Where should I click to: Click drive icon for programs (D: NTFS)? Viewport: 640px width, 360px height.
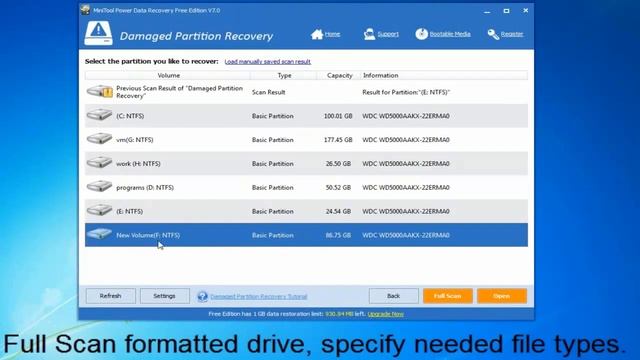coord(99,186)
